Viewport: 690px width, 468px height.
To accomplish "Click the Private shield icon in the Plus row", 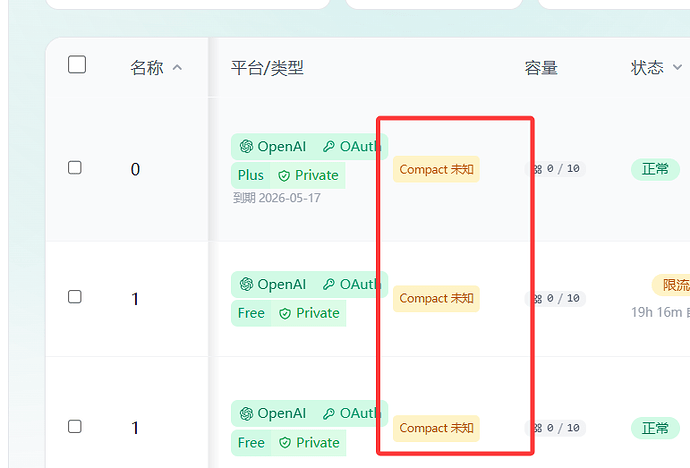I will (284, 176).
